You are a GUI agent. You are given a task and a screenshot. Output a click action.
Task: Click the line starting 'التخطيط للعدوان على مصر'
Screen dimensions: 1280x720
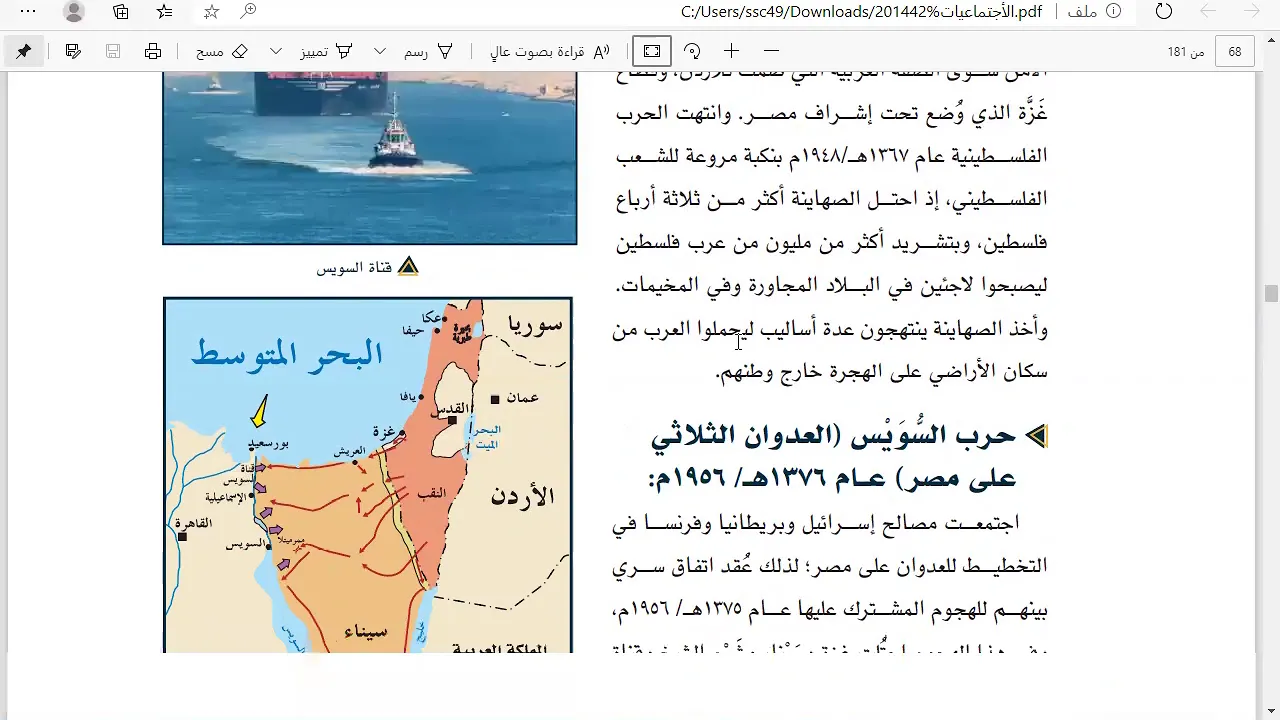[x=830, y=565]
